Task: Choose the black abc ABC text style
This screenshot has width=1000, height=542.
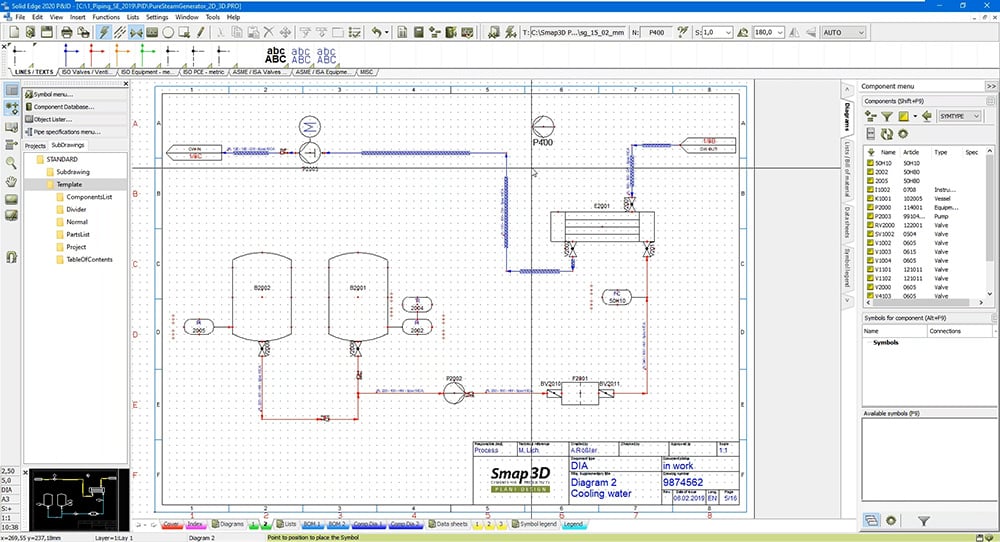Action: 276,55
